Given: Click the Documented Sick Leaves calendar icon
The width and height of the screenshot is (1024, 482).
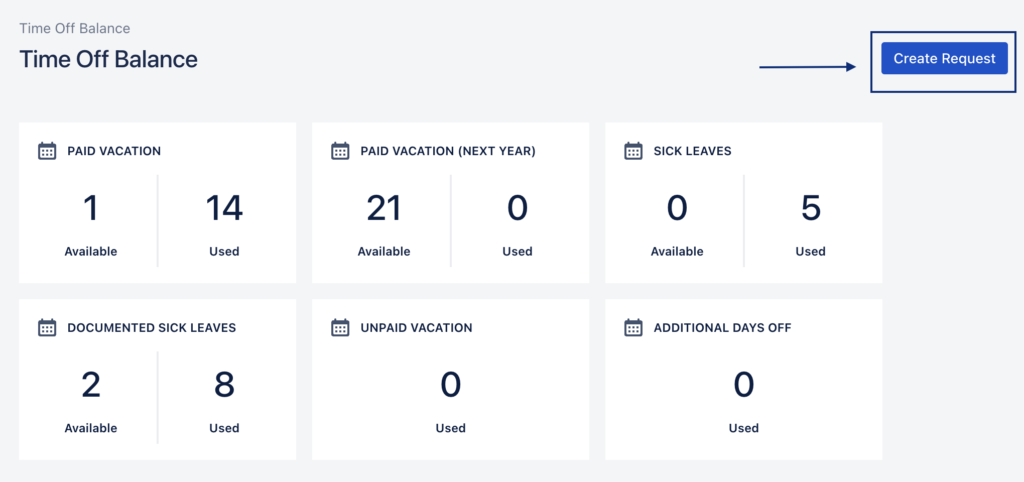Looking at the screenshot, I should 47,328.
